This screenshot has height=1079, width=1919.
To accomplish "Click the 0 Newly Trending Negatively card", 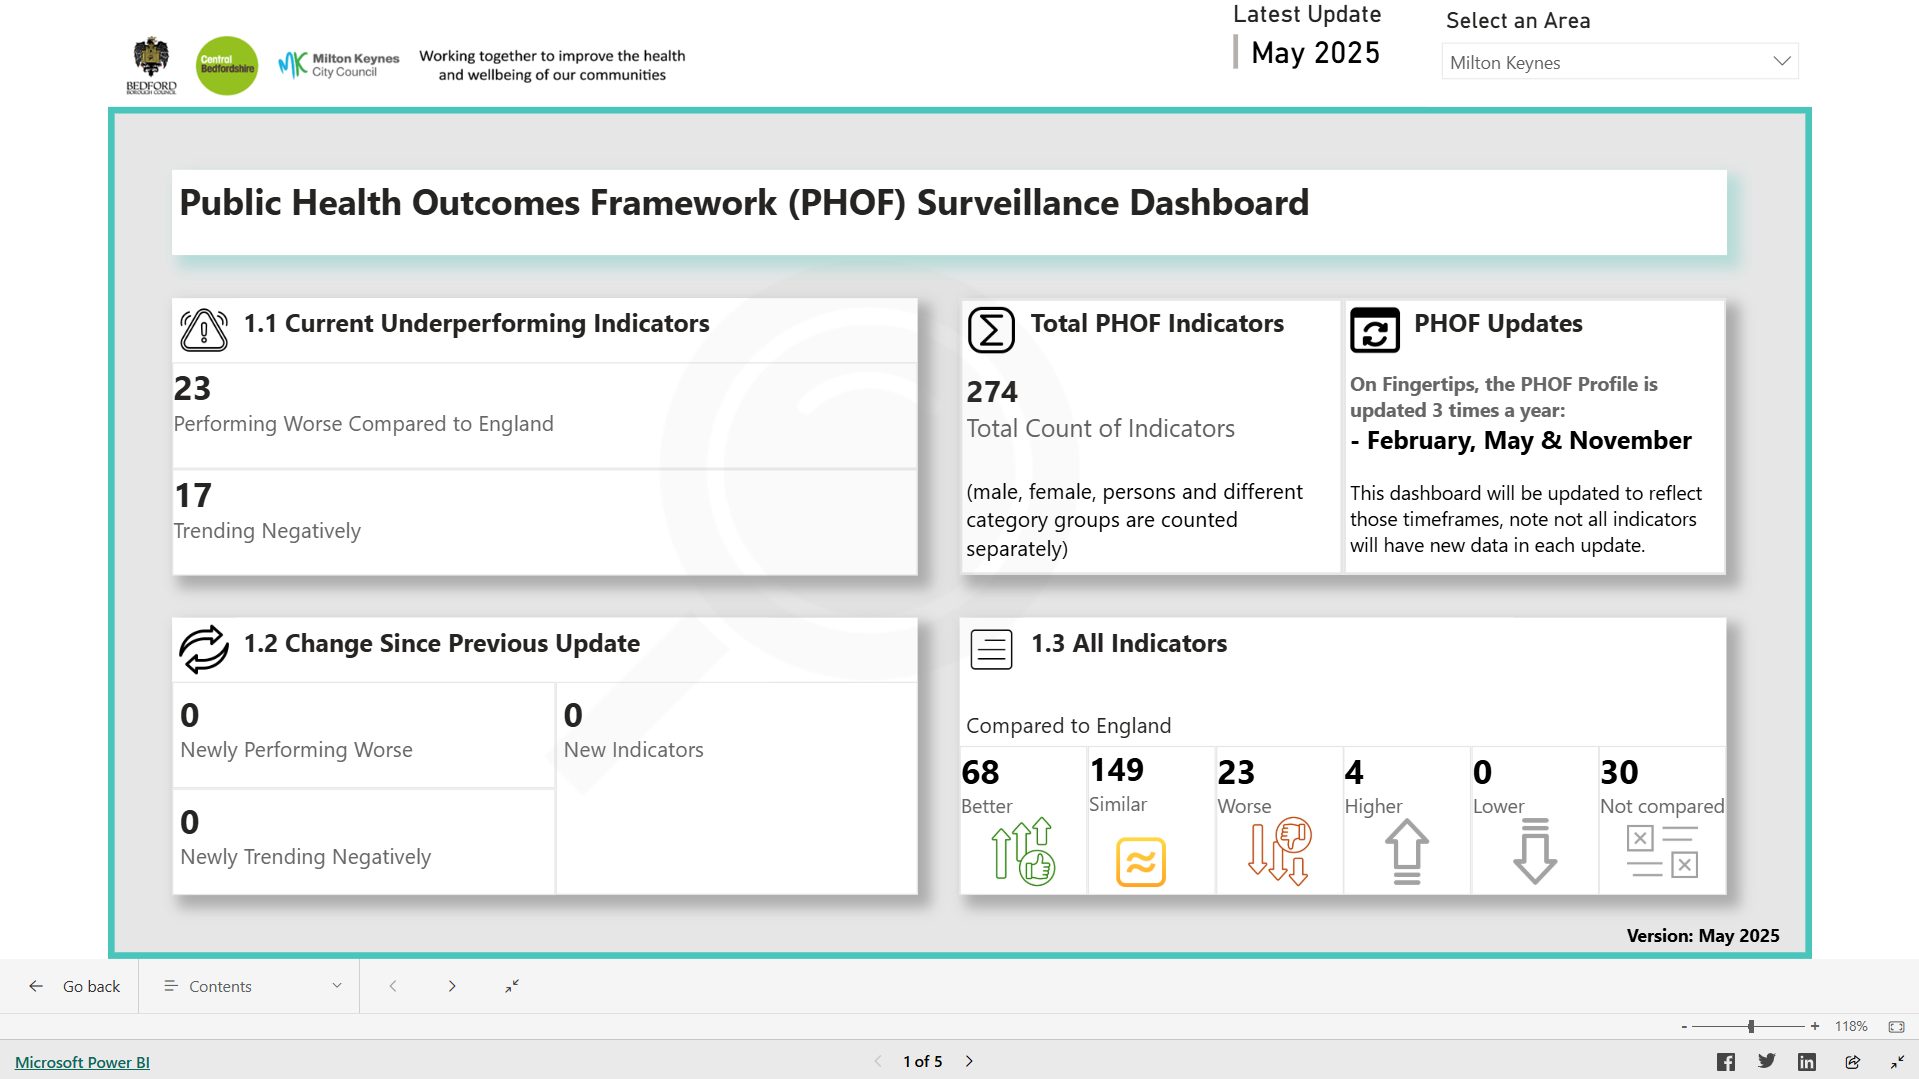I will [x=364, y=841].
